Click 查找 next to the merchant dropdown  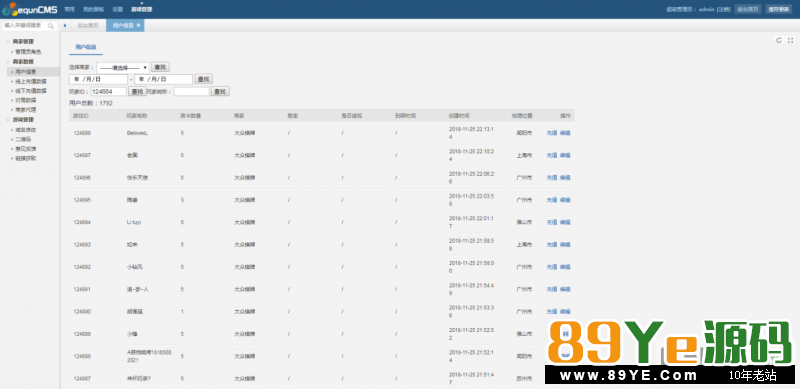160,67
